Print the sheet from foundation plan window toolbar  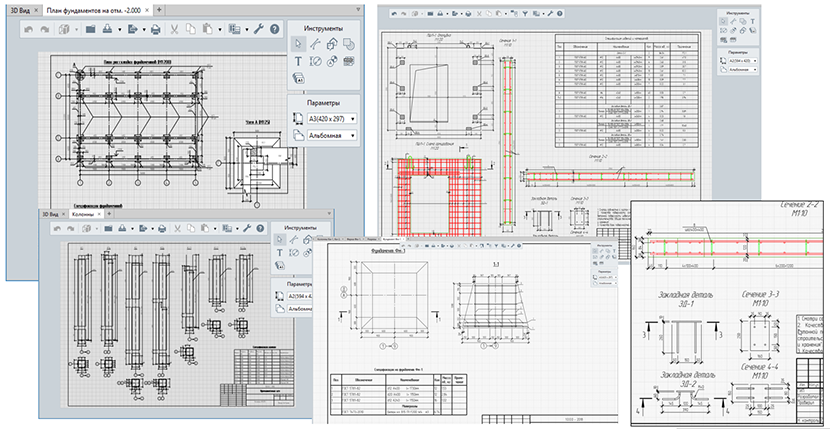tap(156, 29)
